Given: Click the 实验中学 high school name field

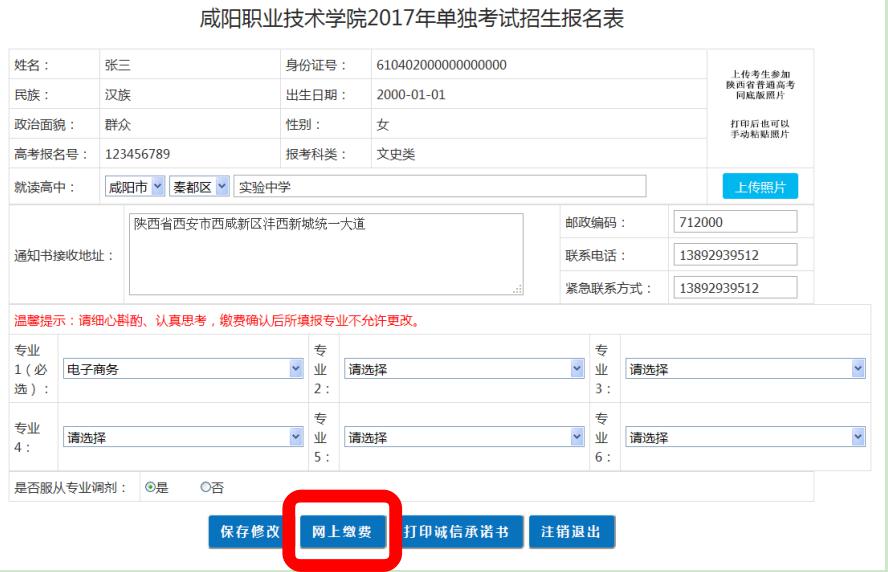Looking at the screenshot, I should (440, 186).
